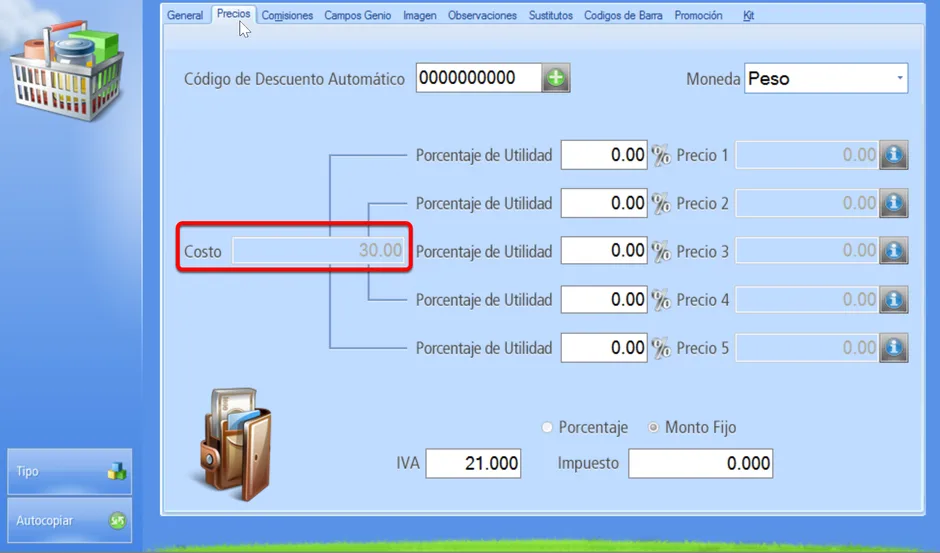The image size is (940, 553).
Task: Click the Precio 1 value field
Action: pyautogui.click(x=807, y=155)
